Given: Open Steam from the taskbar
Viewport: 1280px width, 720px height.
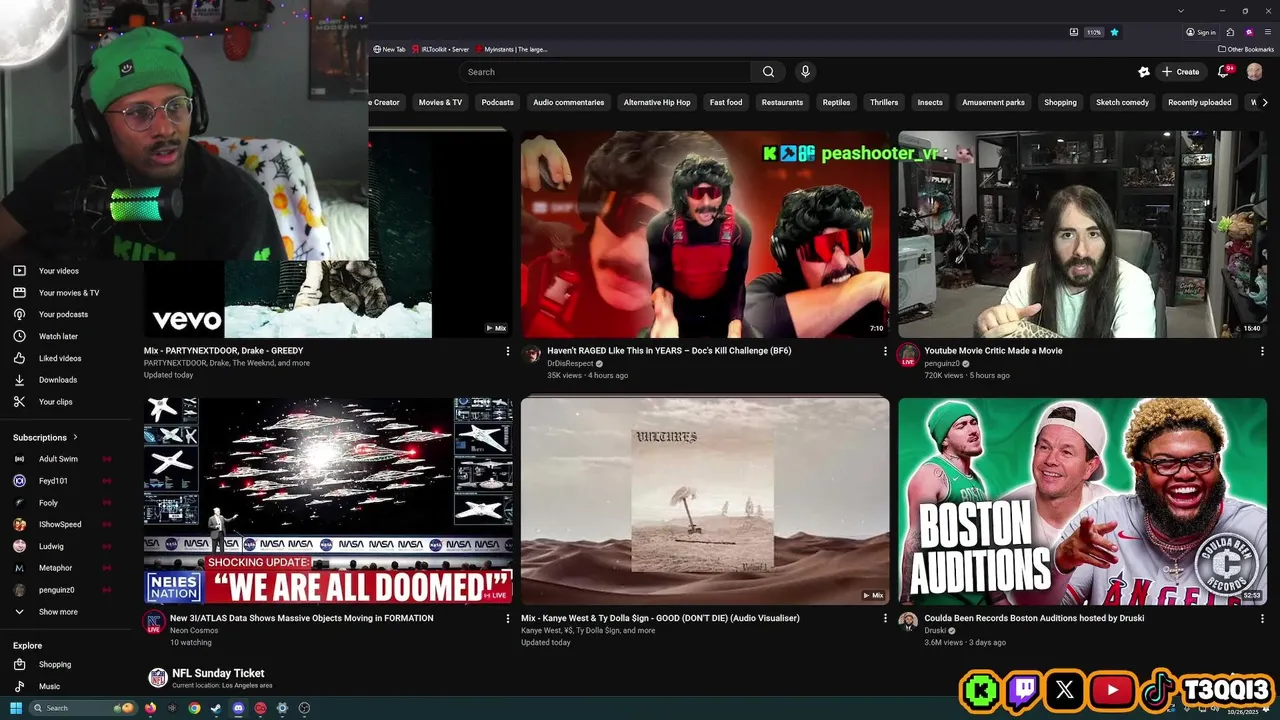Looking at the screenshot, I should [216, 708].
